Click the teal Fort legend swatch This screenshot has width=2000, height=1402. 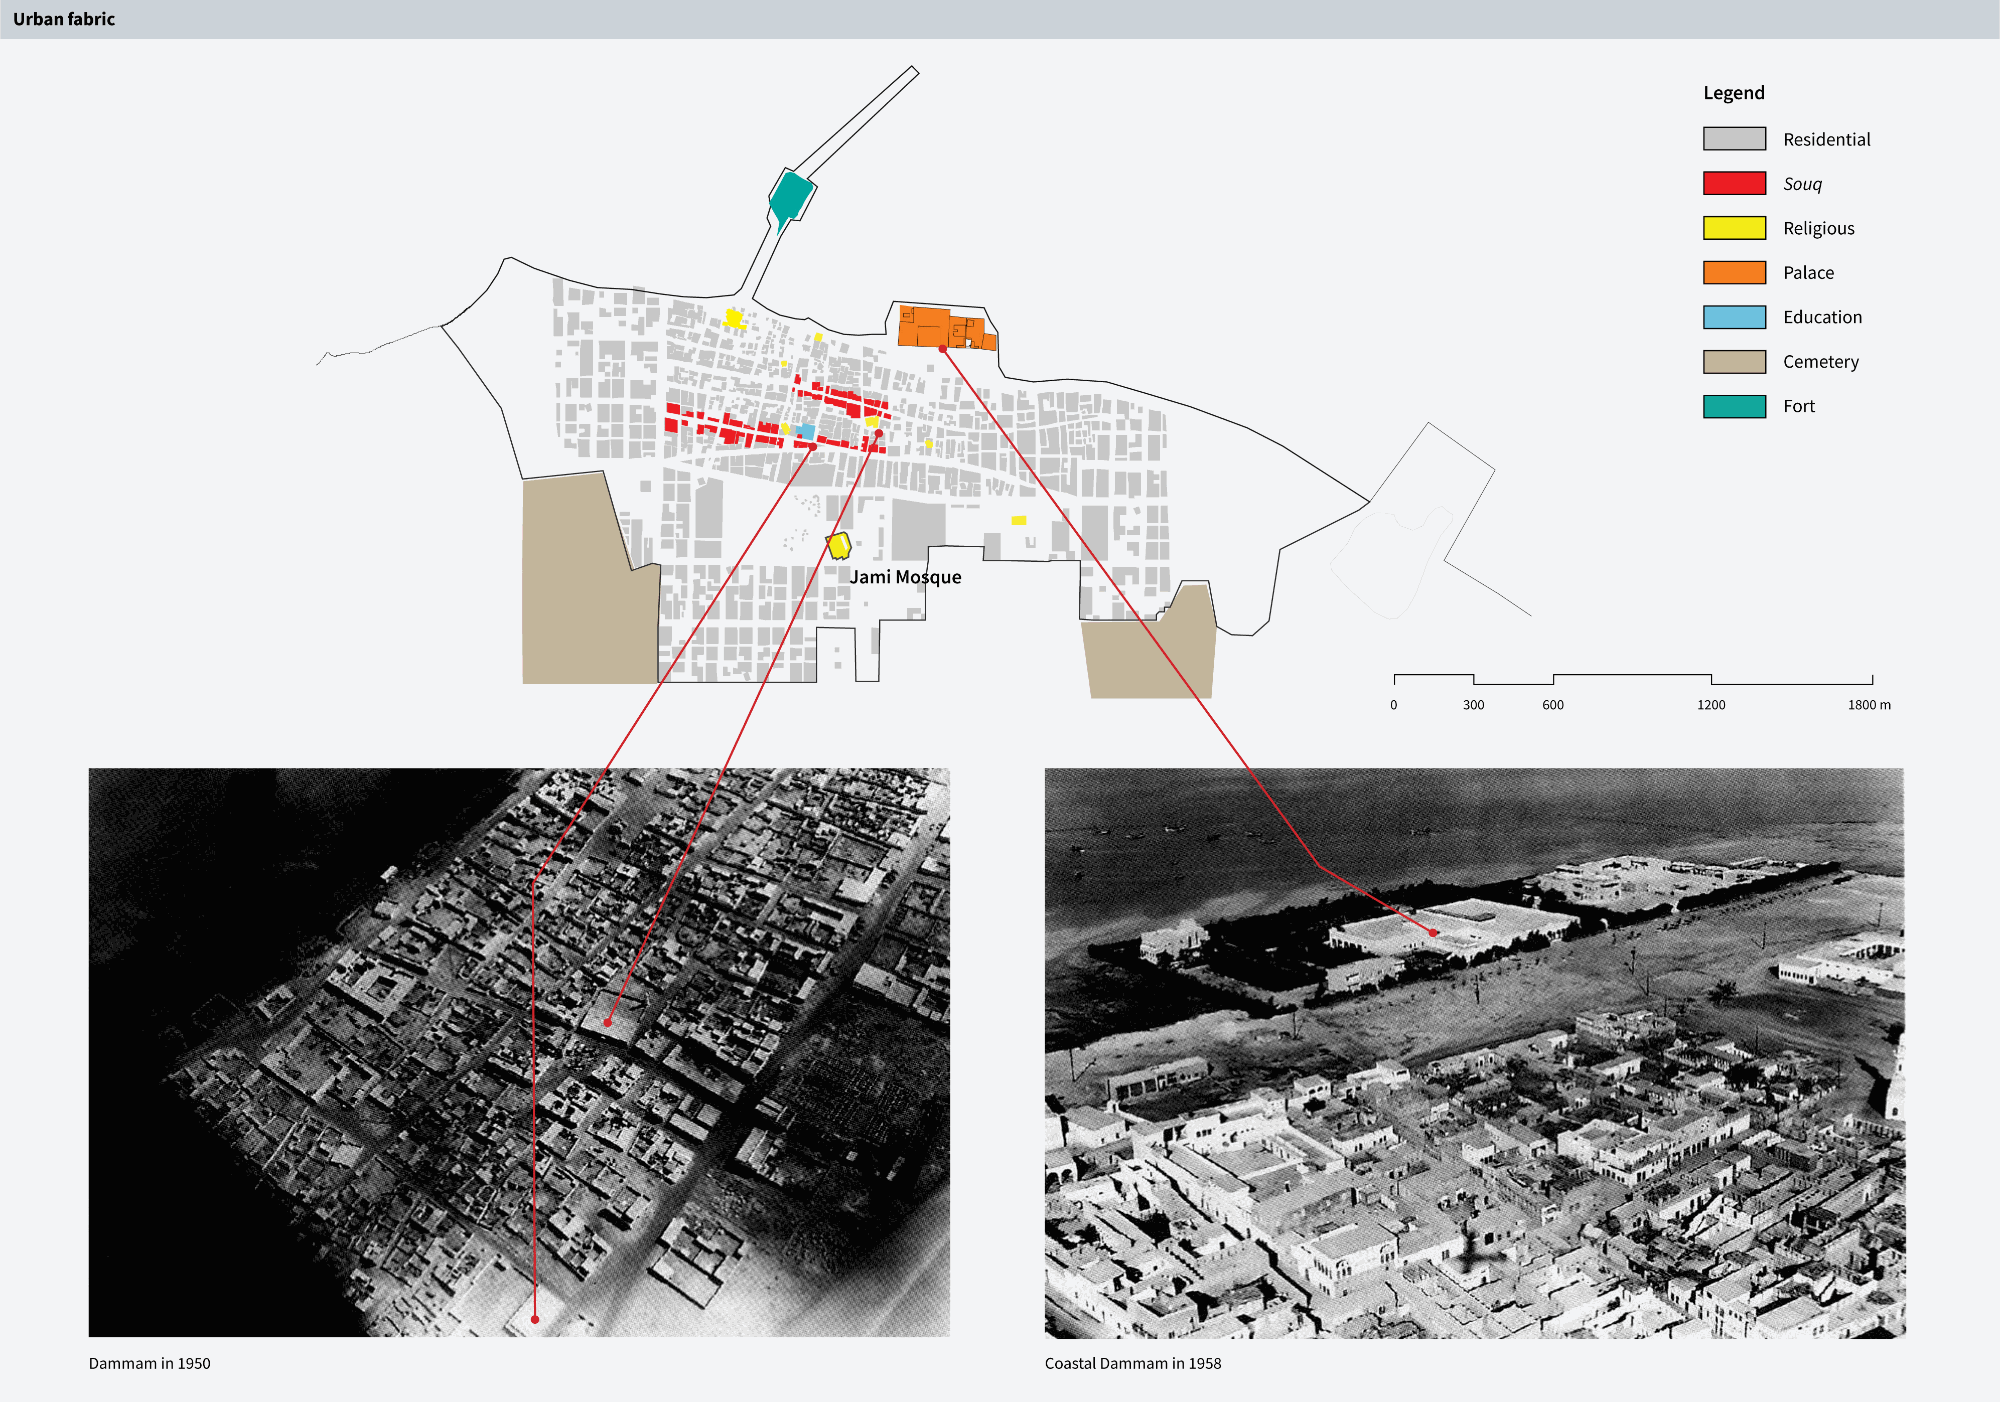[x=1734, y=406]
